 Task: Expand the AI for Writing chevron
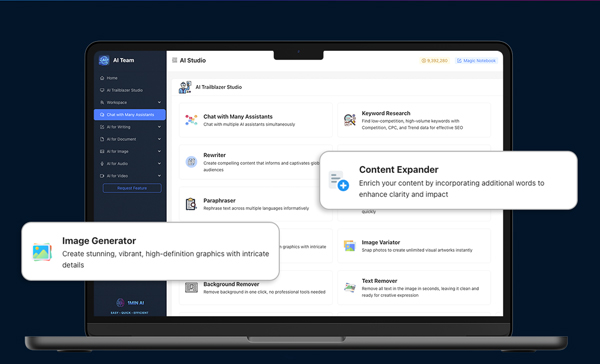click(159, 127)
